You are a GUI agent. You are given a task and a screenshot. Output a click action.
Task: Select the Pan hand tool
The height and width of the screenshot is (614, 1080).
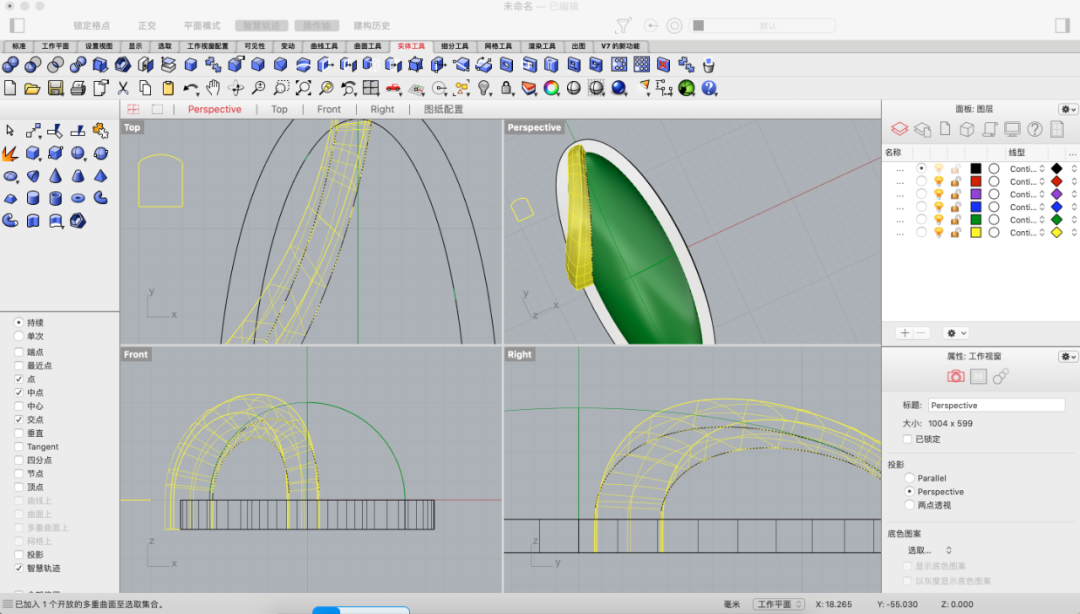[213, 88]
